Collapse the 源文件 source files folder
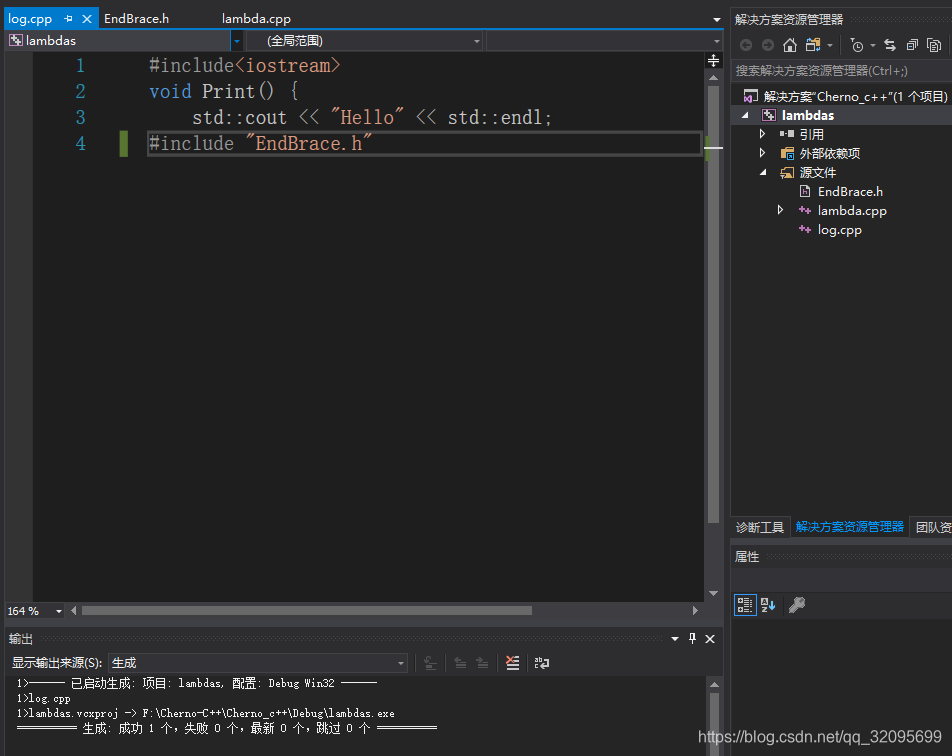The width and height of the screenshot is (952, 756). tap(763, 172)
